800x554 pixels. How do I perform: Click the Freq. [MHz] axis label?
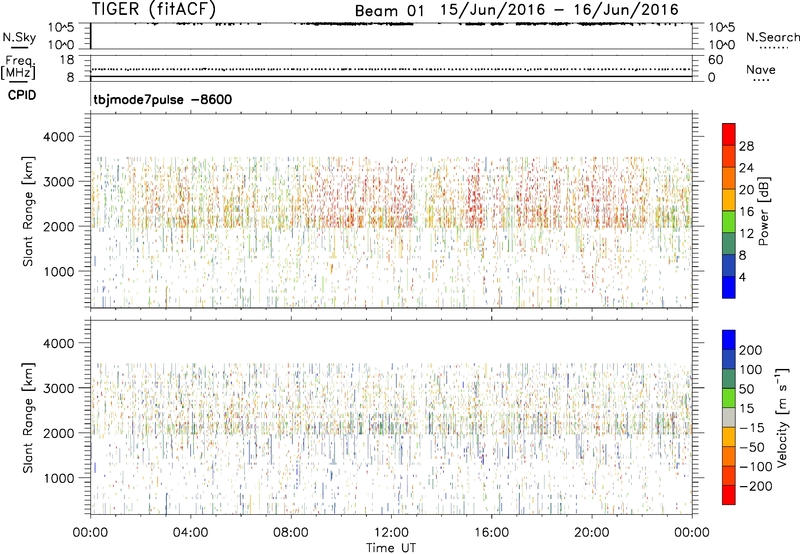coord(18,67)
